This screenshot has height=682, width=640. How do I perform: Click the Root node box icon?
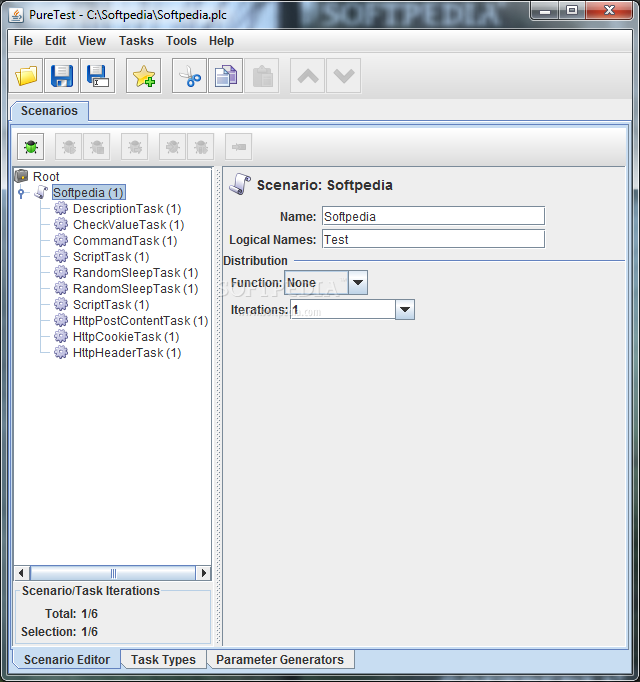(21, 176)
